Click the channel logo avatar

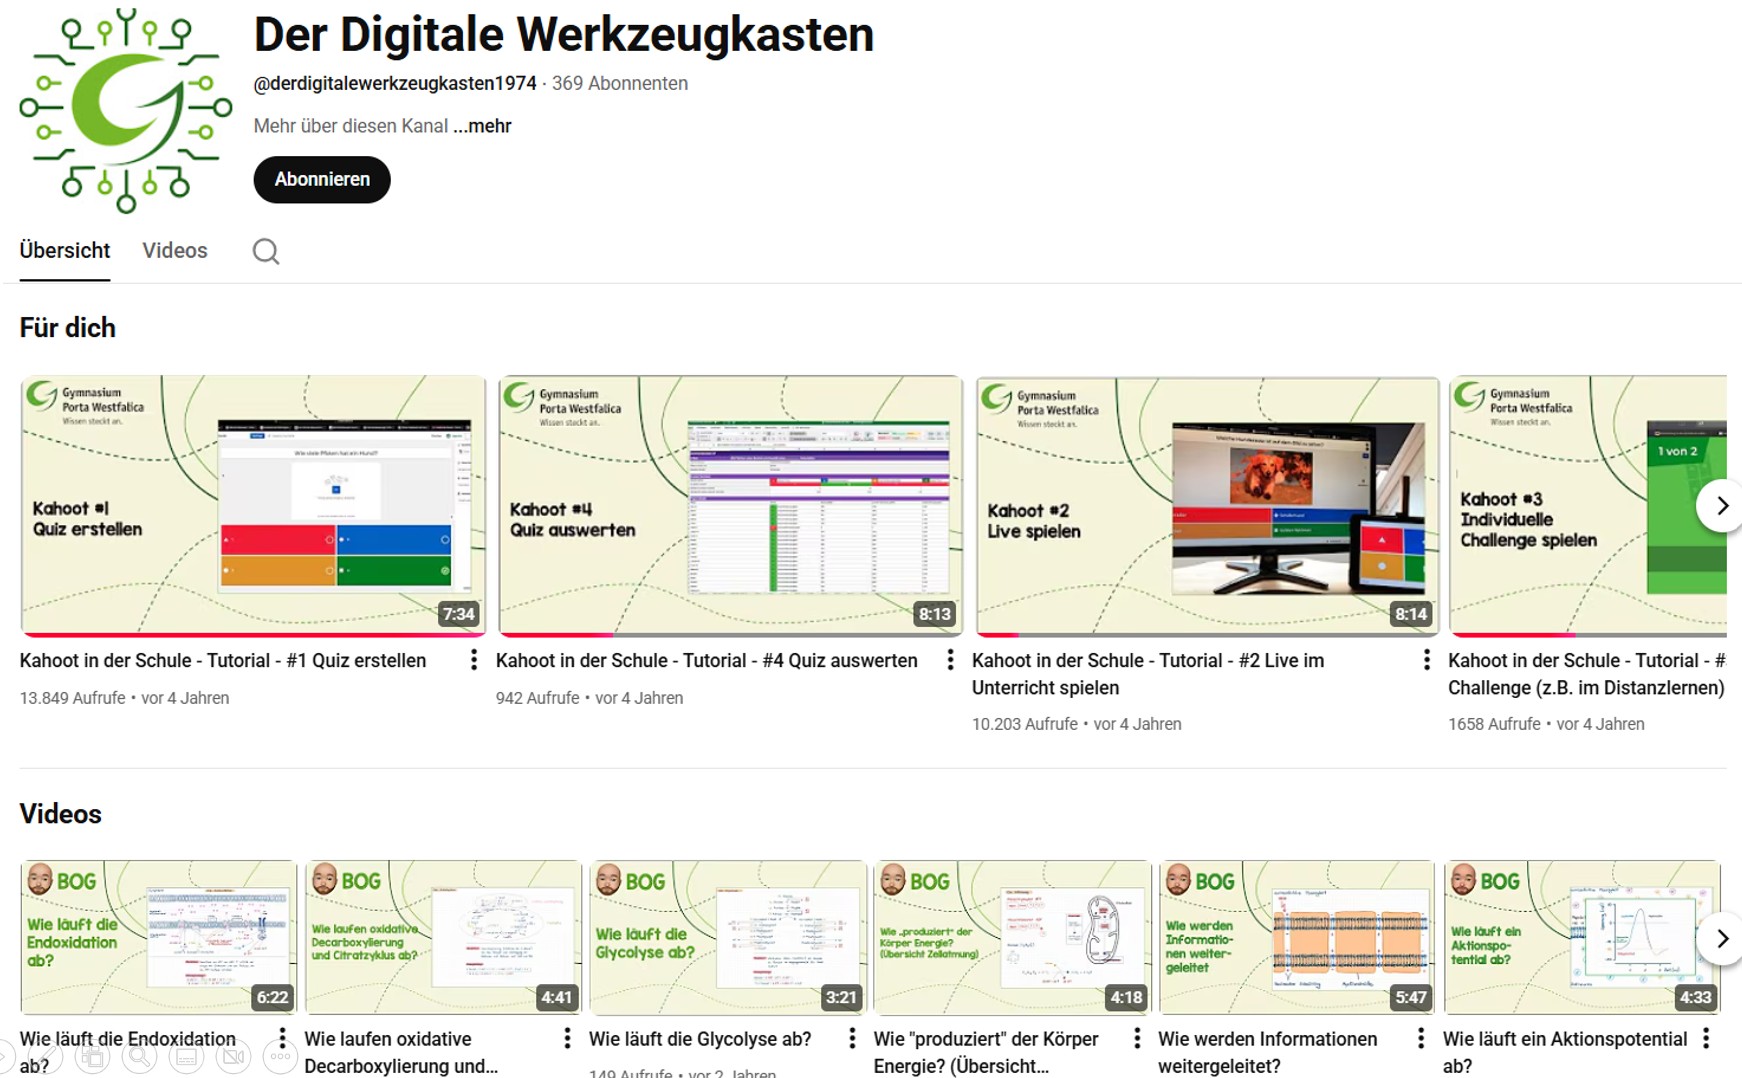(x=126, y=110)
